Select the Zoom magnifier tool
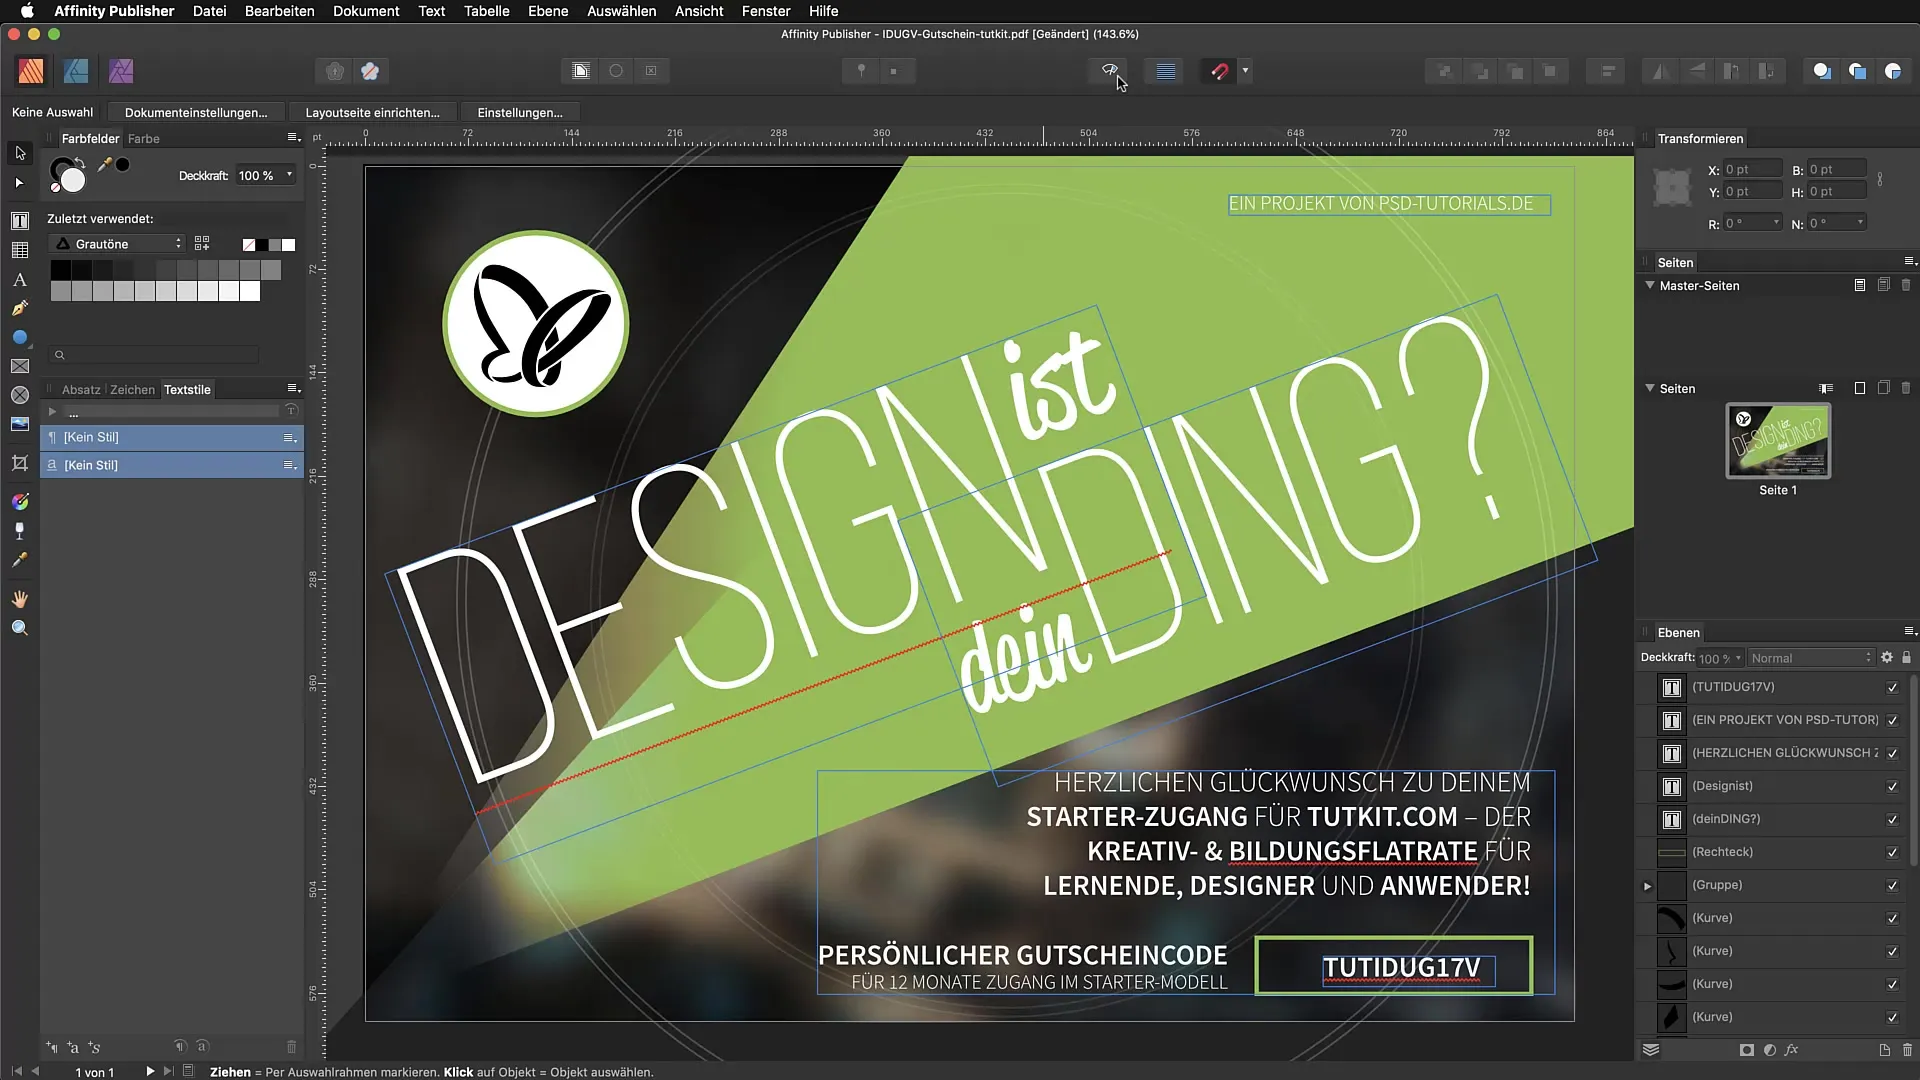1920x1080 pixels. pos(20,628)
